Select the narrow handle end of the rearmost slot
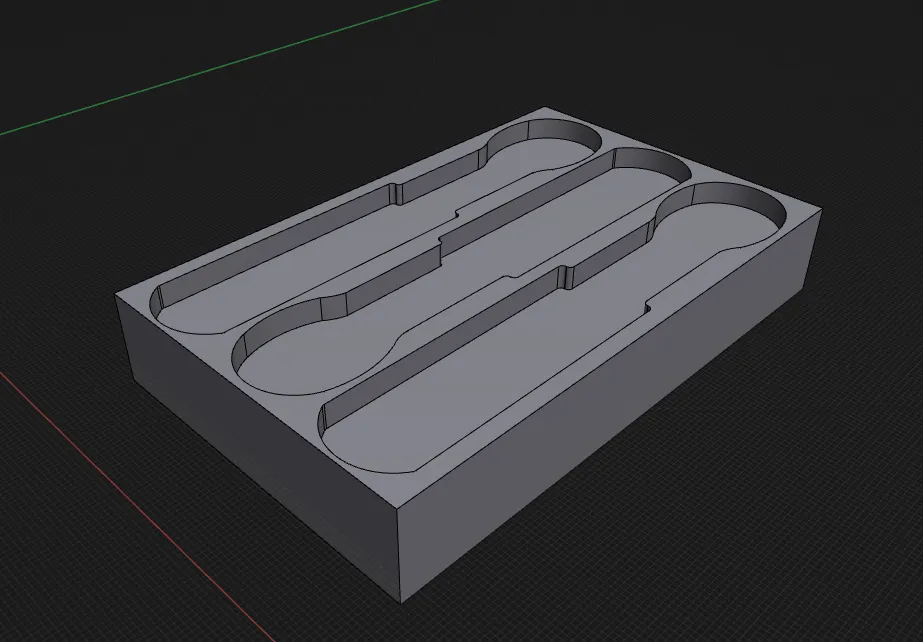Image resolution: width=923 pixels, height=642 pixels. pyautogui.click(x=200, y=305)
